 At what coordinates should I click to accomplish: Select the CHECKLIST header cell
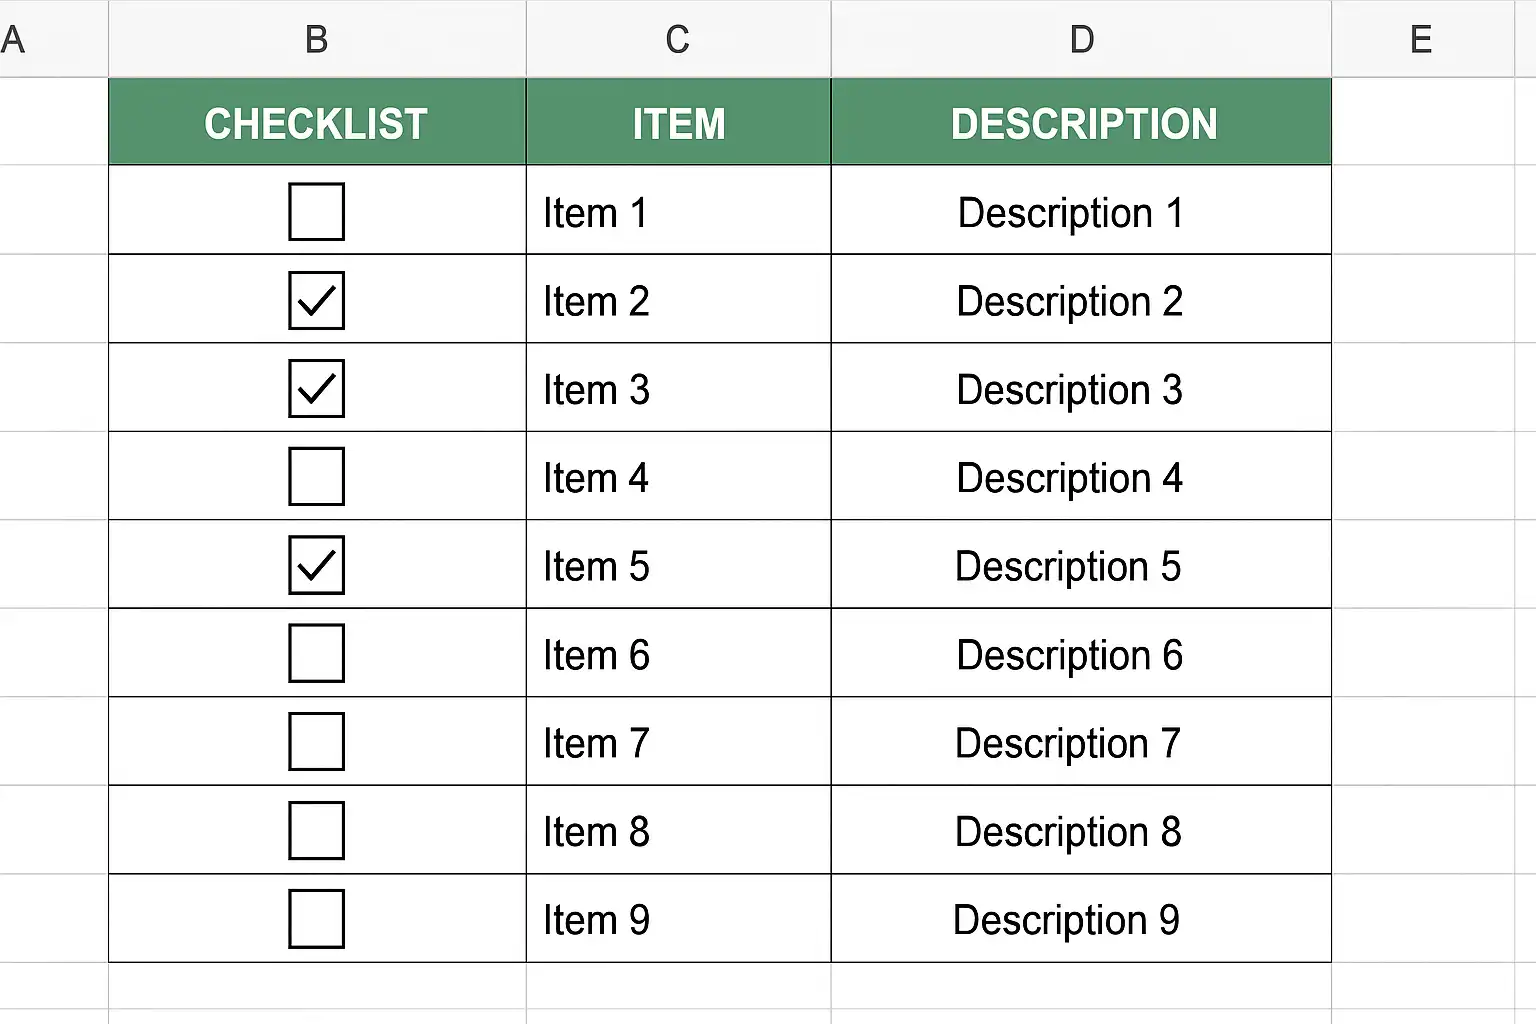pyautogui.click(x=316, y=121)
